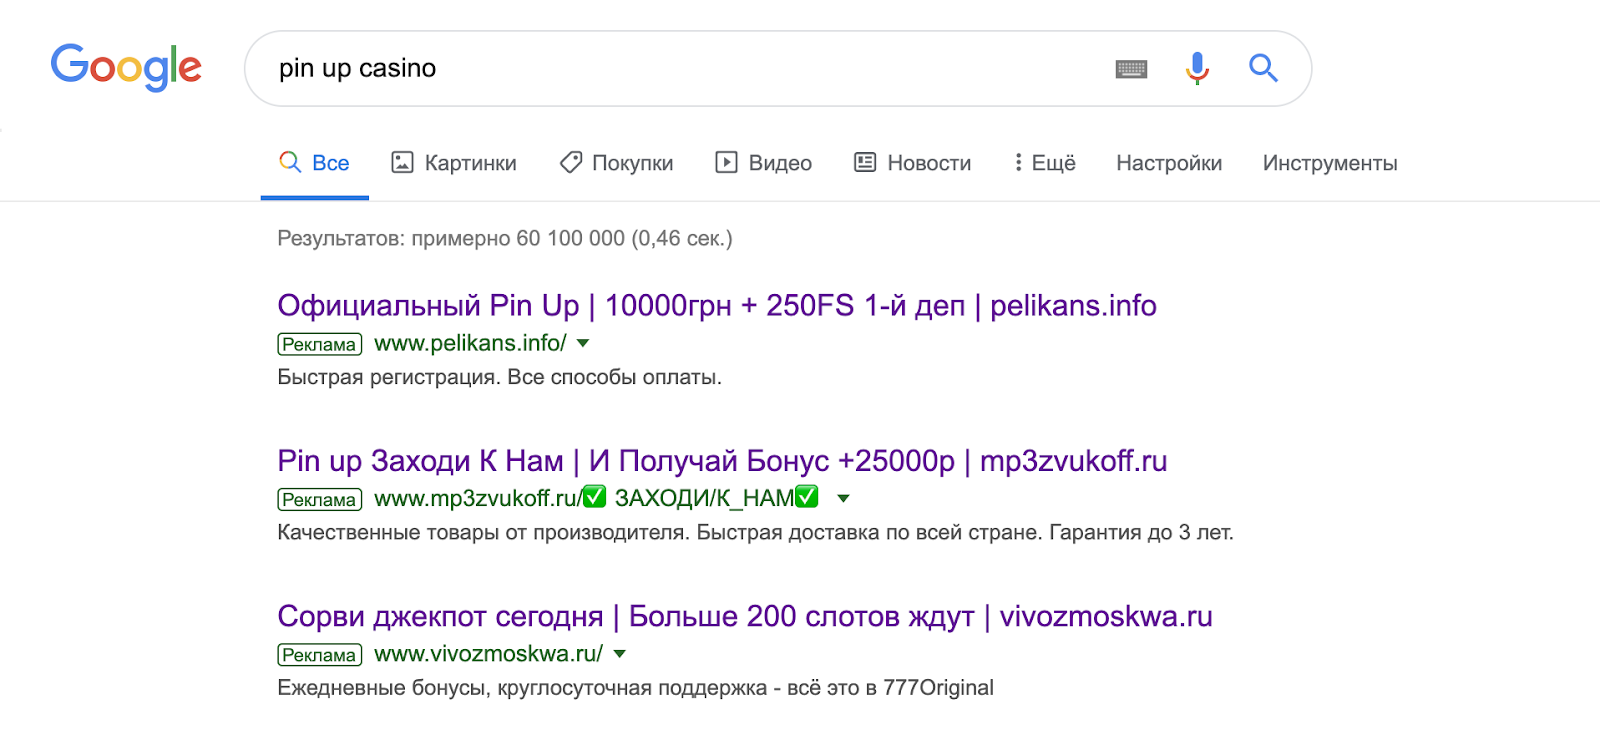The height and width of the screenshot is (740, 1600).
Task: Click the snippet starting Ежедневные бонусы, круглосуточная поддержка
Action: tap(635, 688)
